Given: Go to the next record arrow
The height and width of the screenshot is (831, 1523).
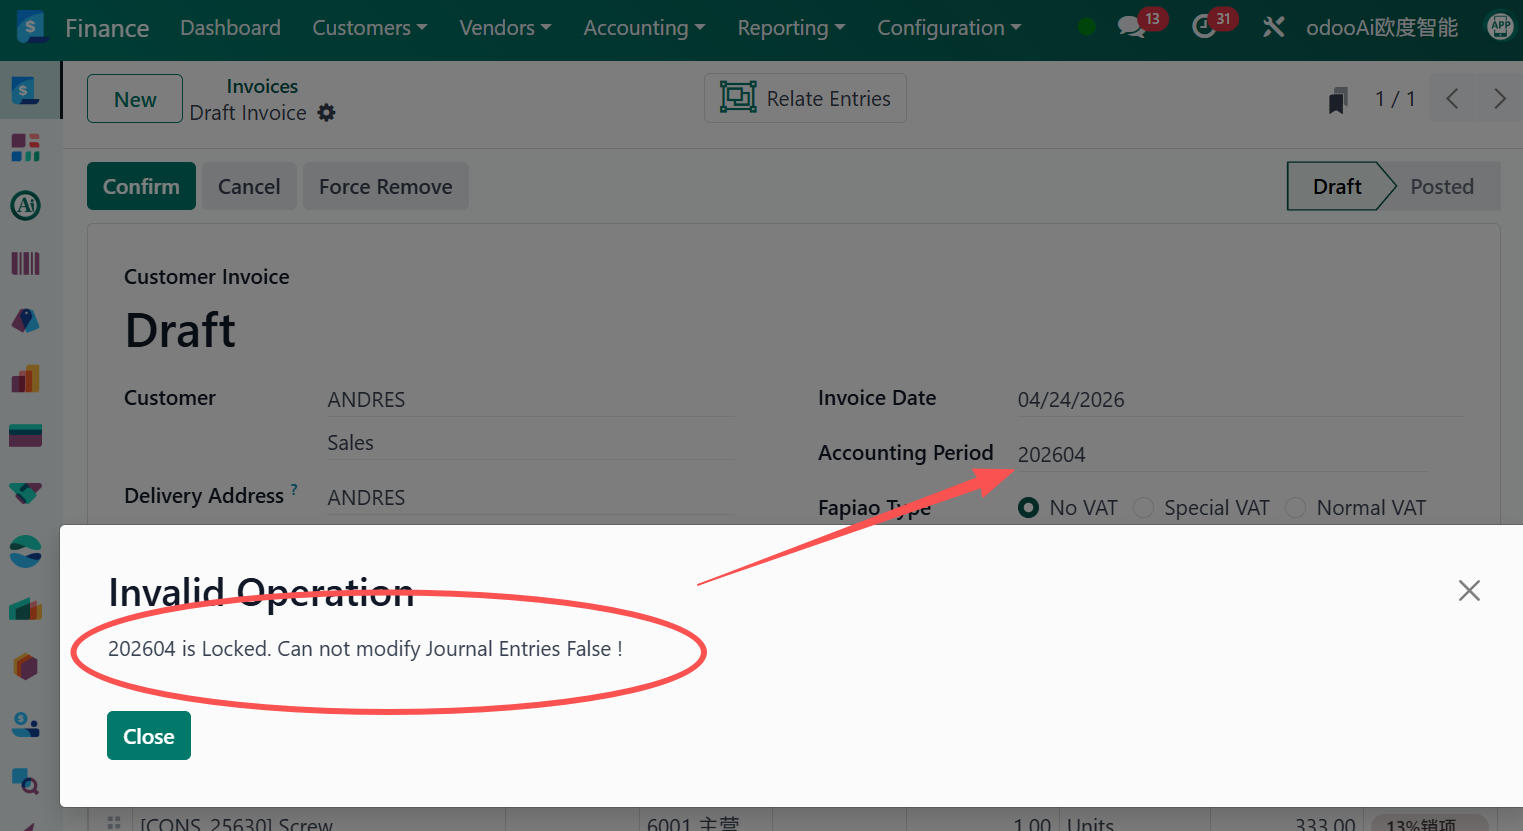Looking at the screenshot, I should [x=1499, y=99].
